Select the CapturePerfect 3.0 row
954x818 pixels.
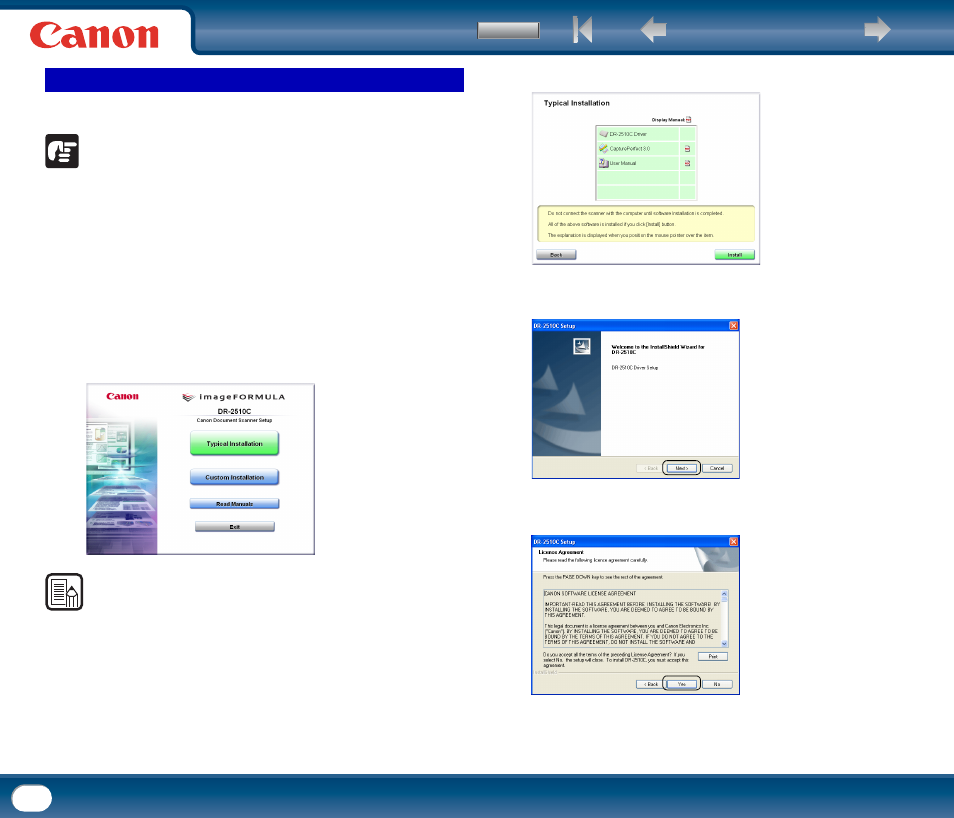click(x=646, y=149)
